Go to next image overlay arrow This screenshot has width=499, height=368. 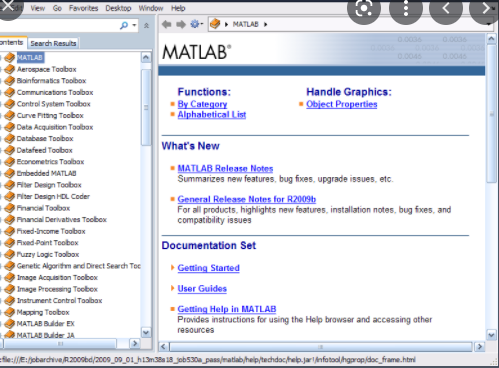point(485,8)
